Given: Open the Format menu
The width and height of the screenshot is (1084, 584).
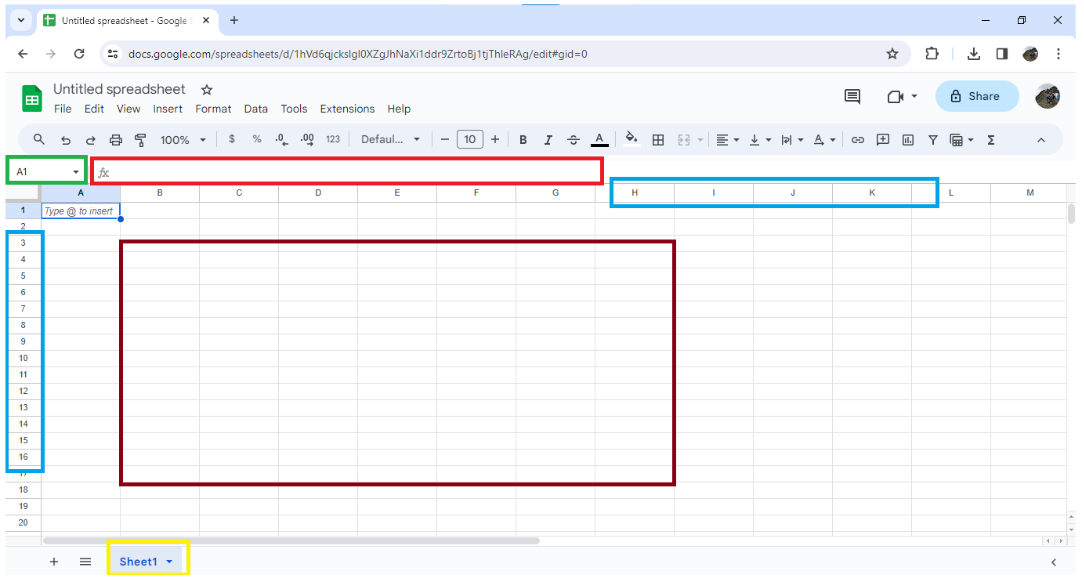Looking at the screenshot, I should 213,109.
